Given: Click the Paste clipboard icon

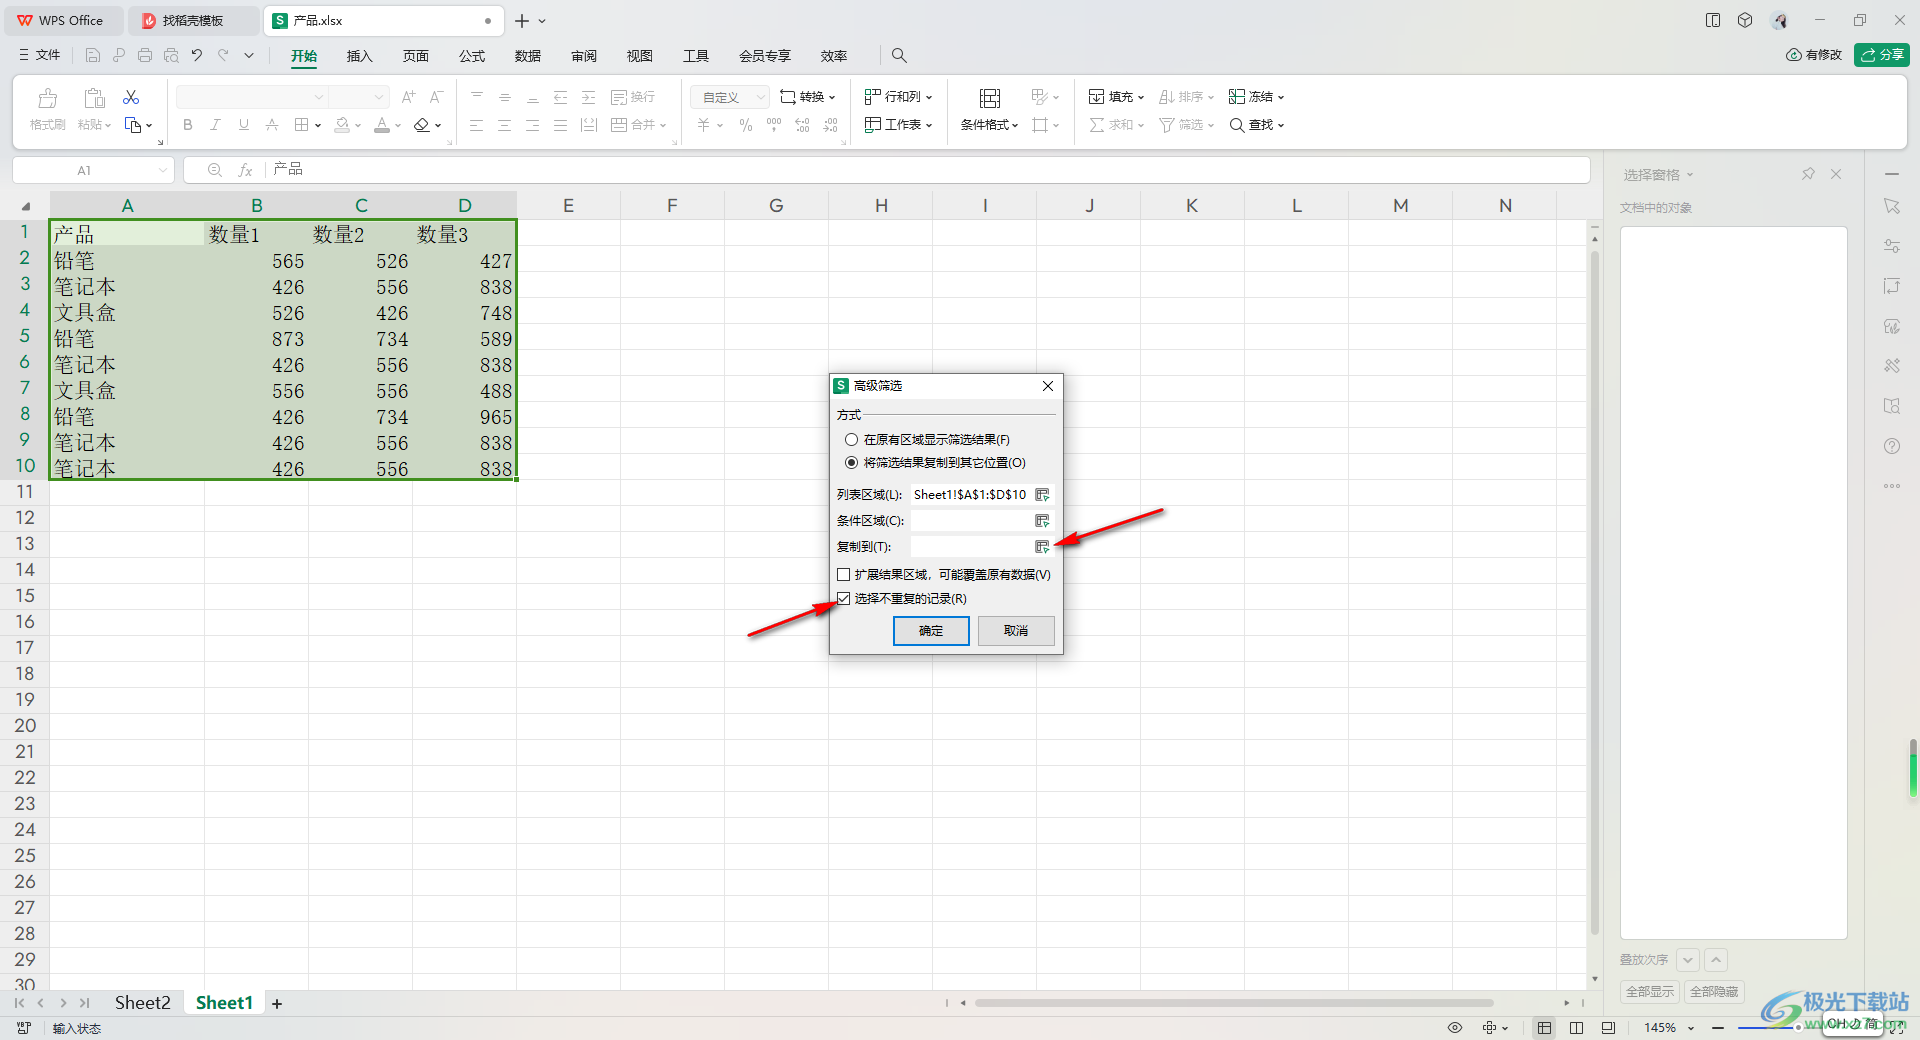Looking at the screenshot, I should [95, 98].
